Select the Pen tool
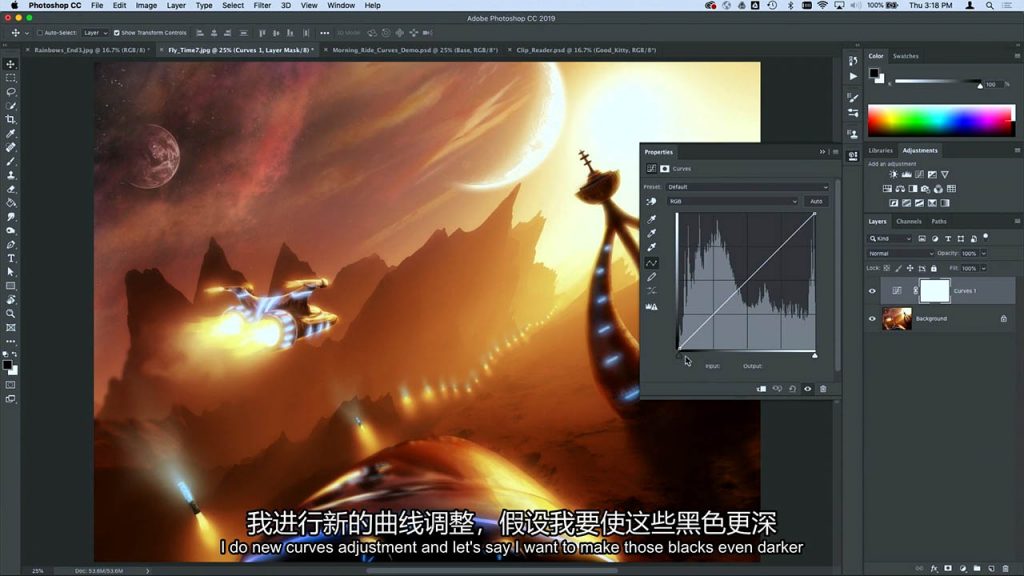1024x576 pixels. [x=10, y=245]
